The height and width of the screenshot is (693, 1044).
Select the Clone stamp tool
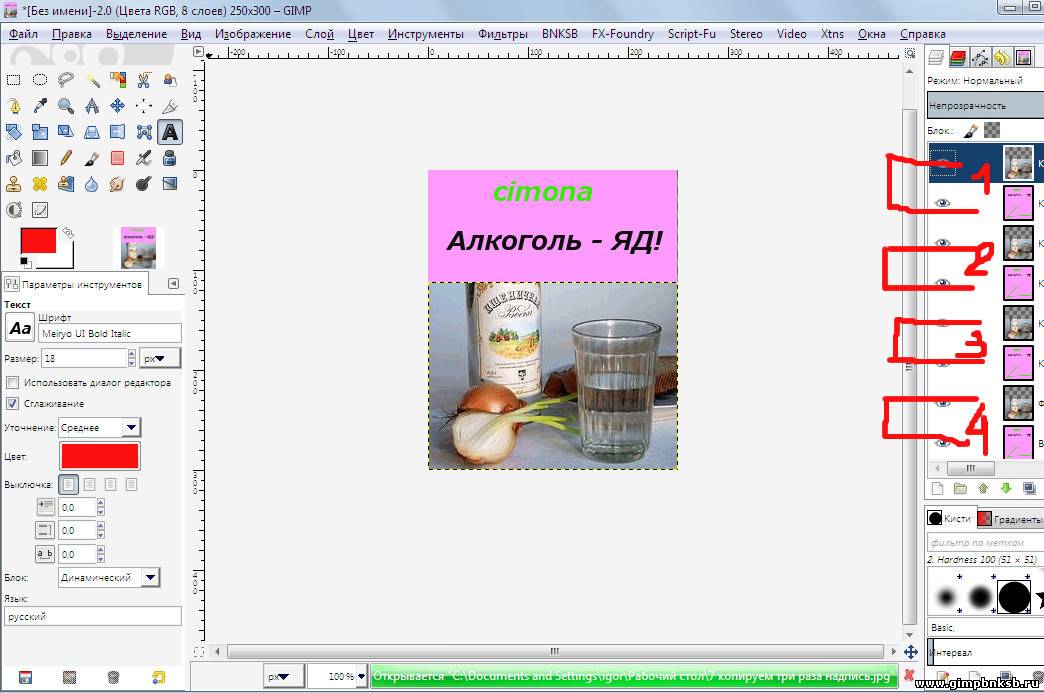pos(13,184)
